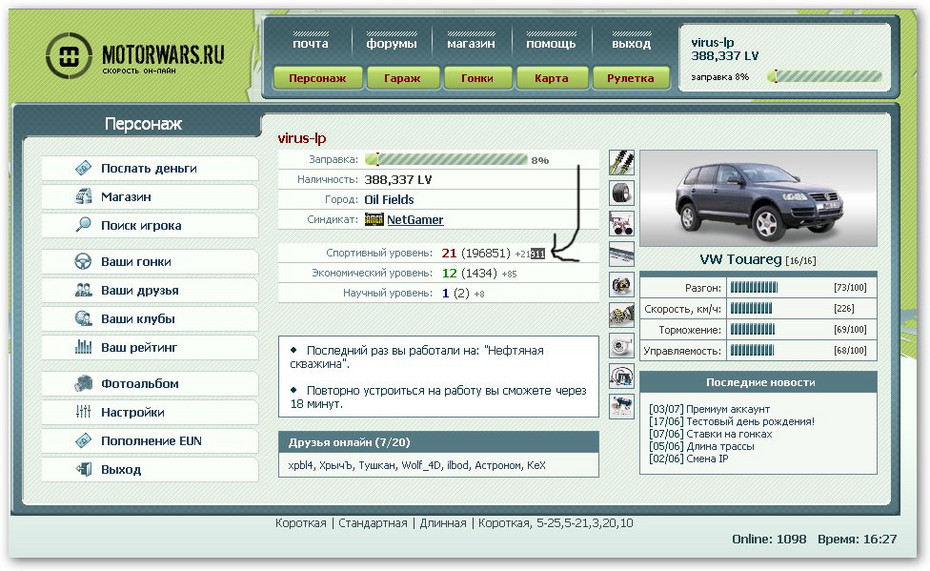930x571 pixels.
Task: Switch to the Персонаж tab
Action: coord(317,78)
